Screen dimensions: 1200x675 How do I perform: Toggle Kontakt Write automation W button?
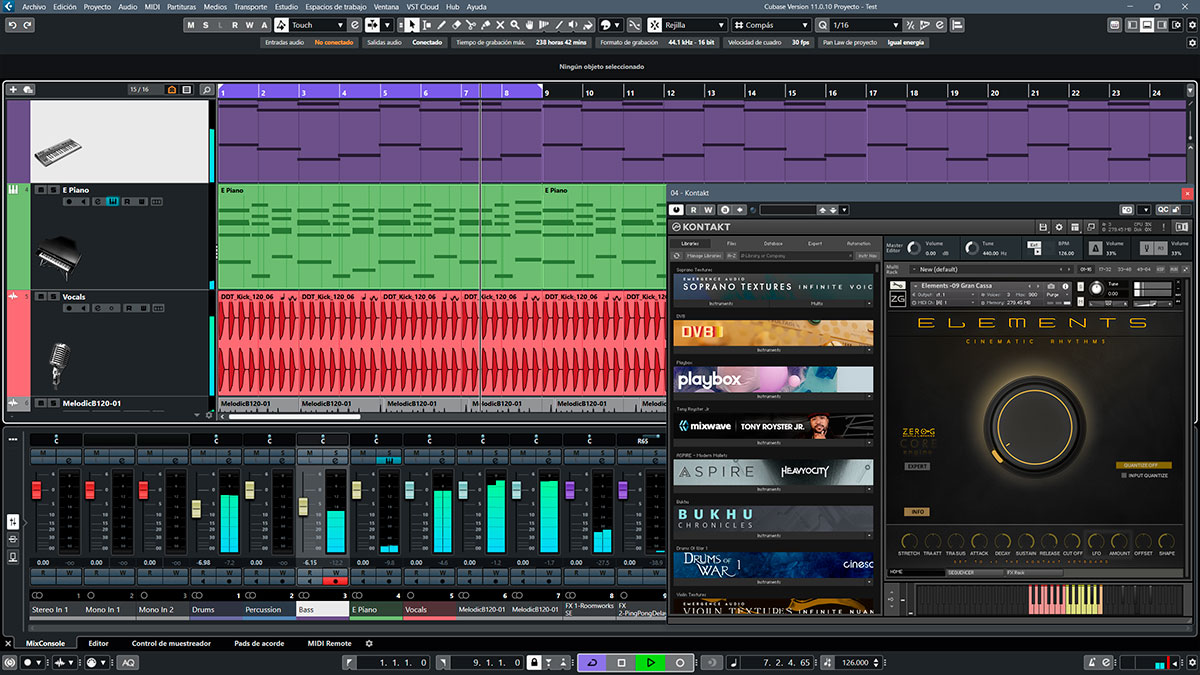708,209
